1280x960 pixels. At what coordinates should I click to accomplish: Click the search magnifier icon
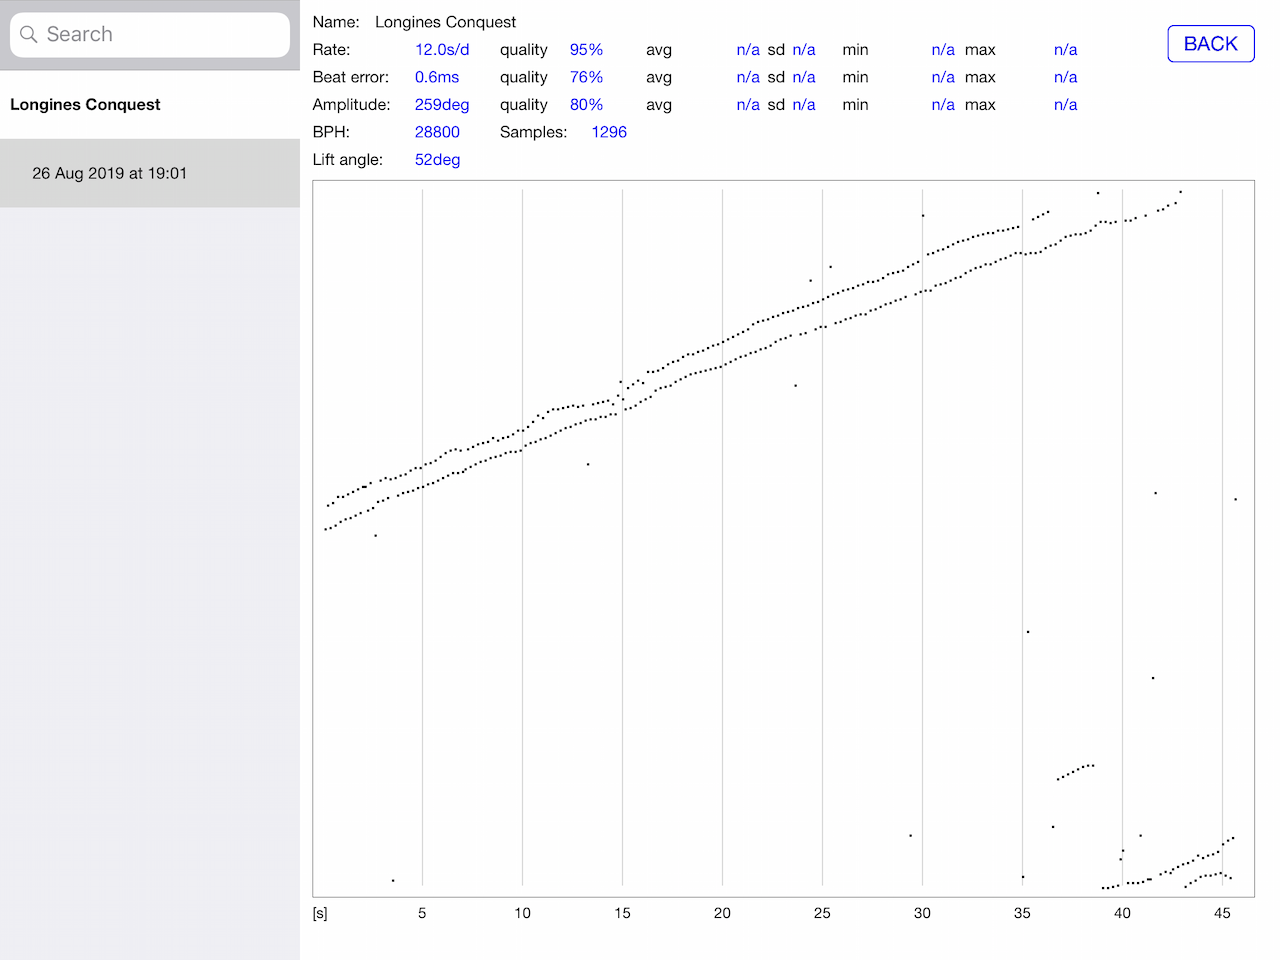click(29, 35)
